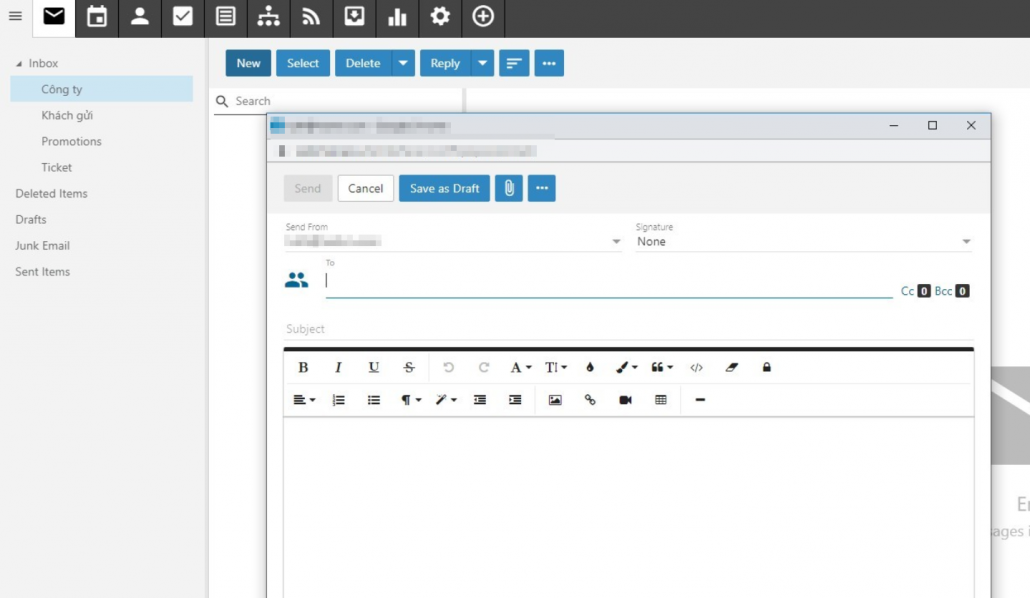
Task: Open the downloads inbox-tray icon
Action: (x=354, y=16)
